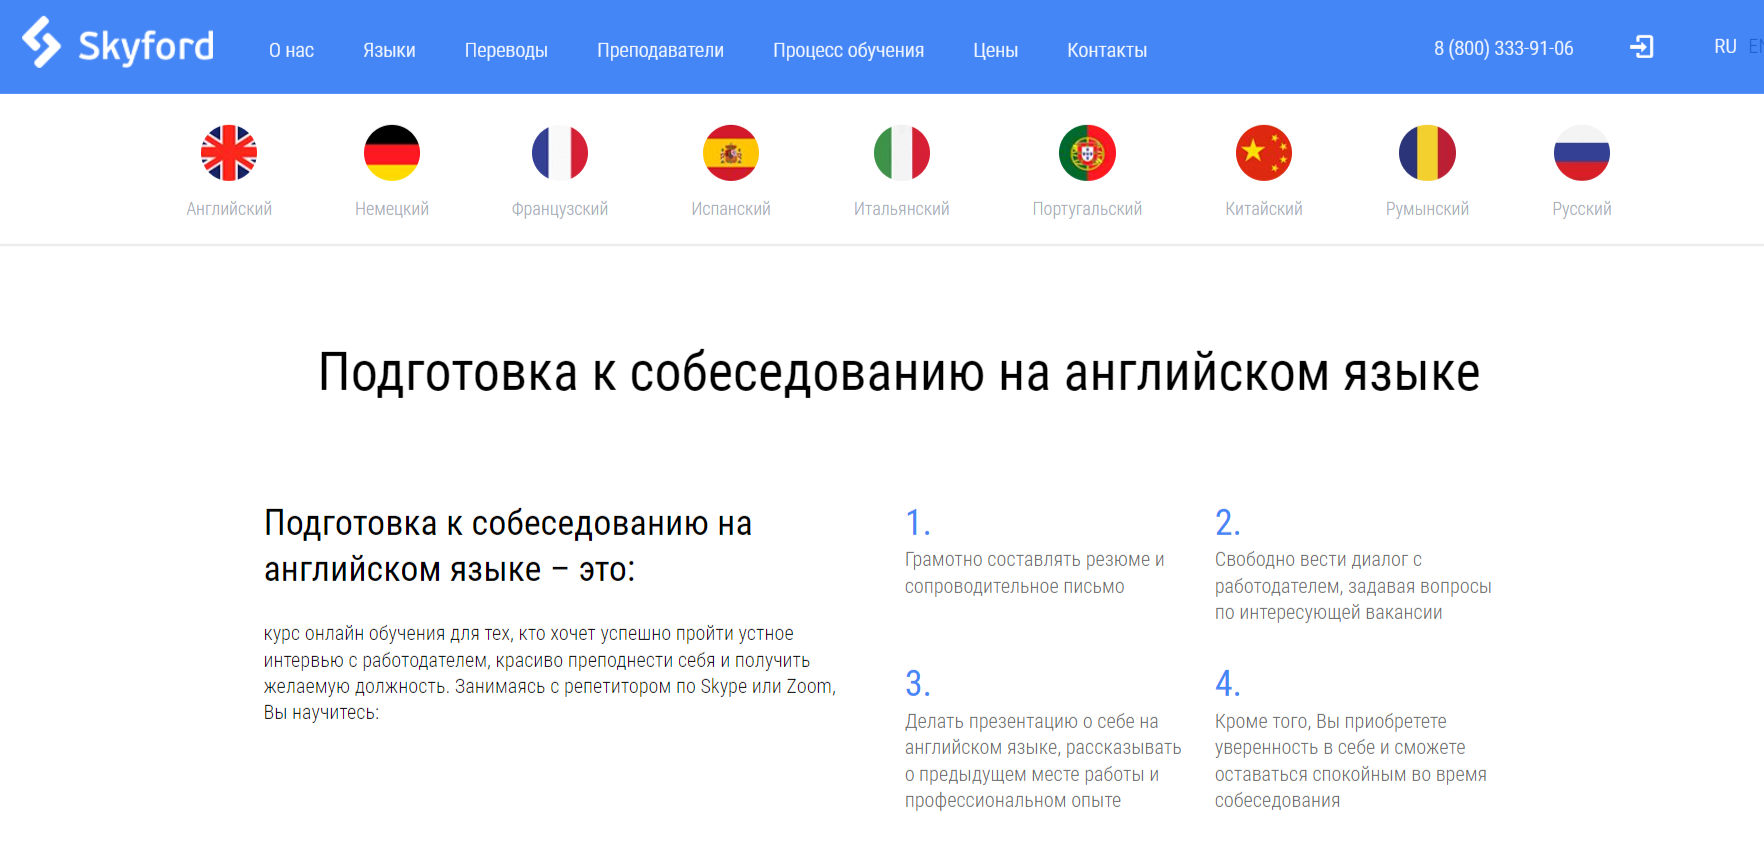Select the Italian flag icon
The width and height of the screenshot is (1764, 856).
click(x=902, y=153)
